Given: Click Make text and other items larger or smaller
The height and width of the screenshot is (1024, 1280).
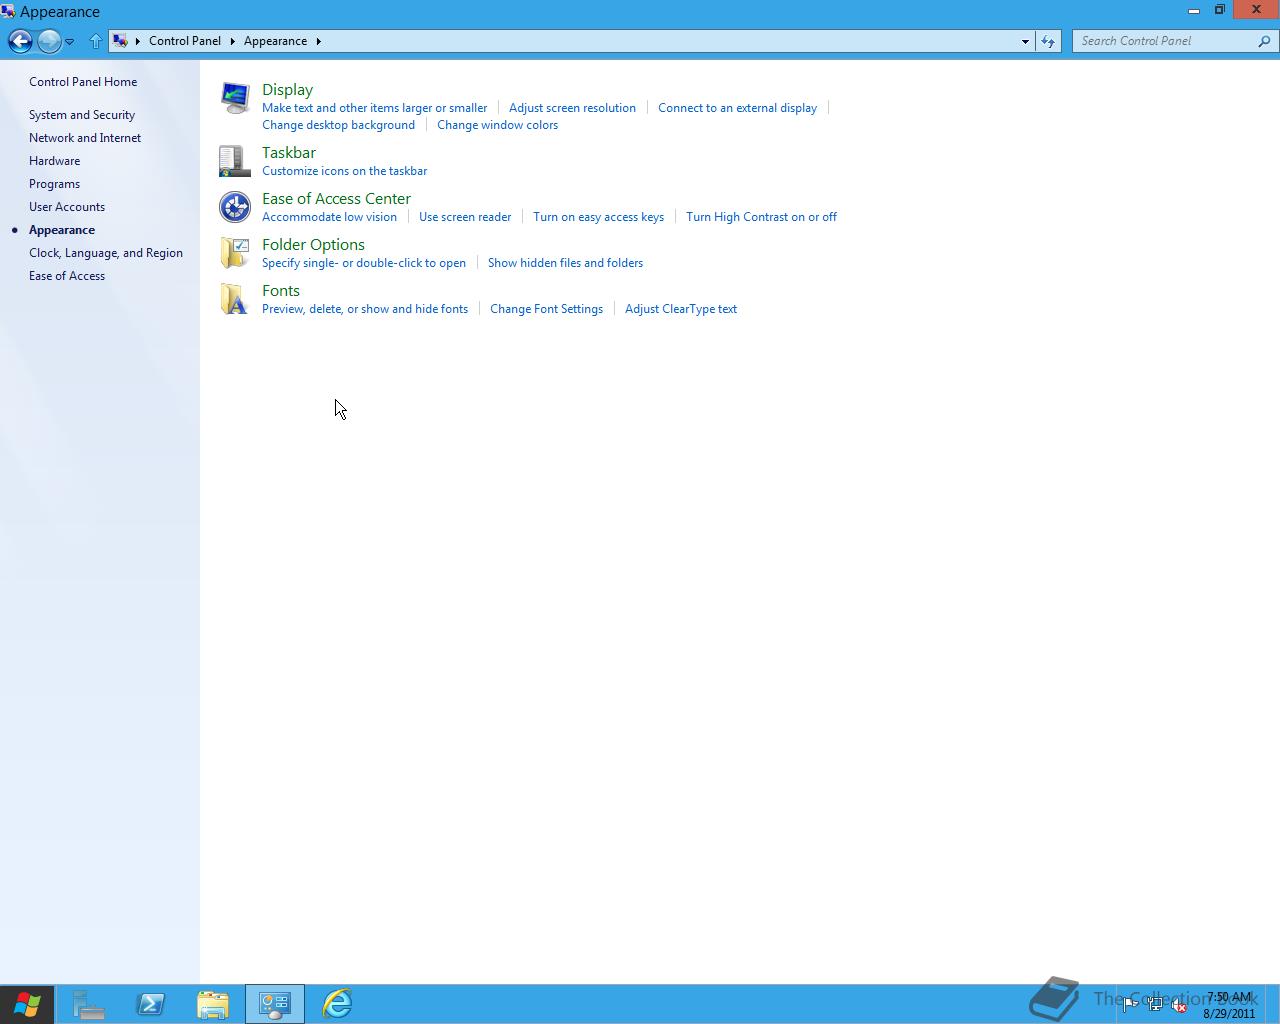Looking at the screenshot, I should pyautogui.click(x=375, y=108).
